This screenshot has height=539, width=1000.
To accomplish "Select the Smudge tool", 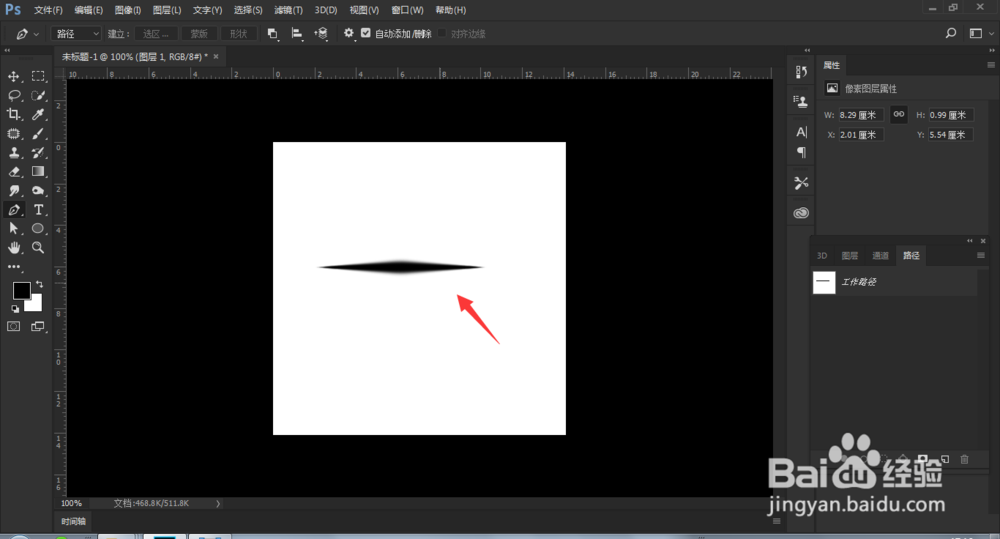I will pos(13,191).
